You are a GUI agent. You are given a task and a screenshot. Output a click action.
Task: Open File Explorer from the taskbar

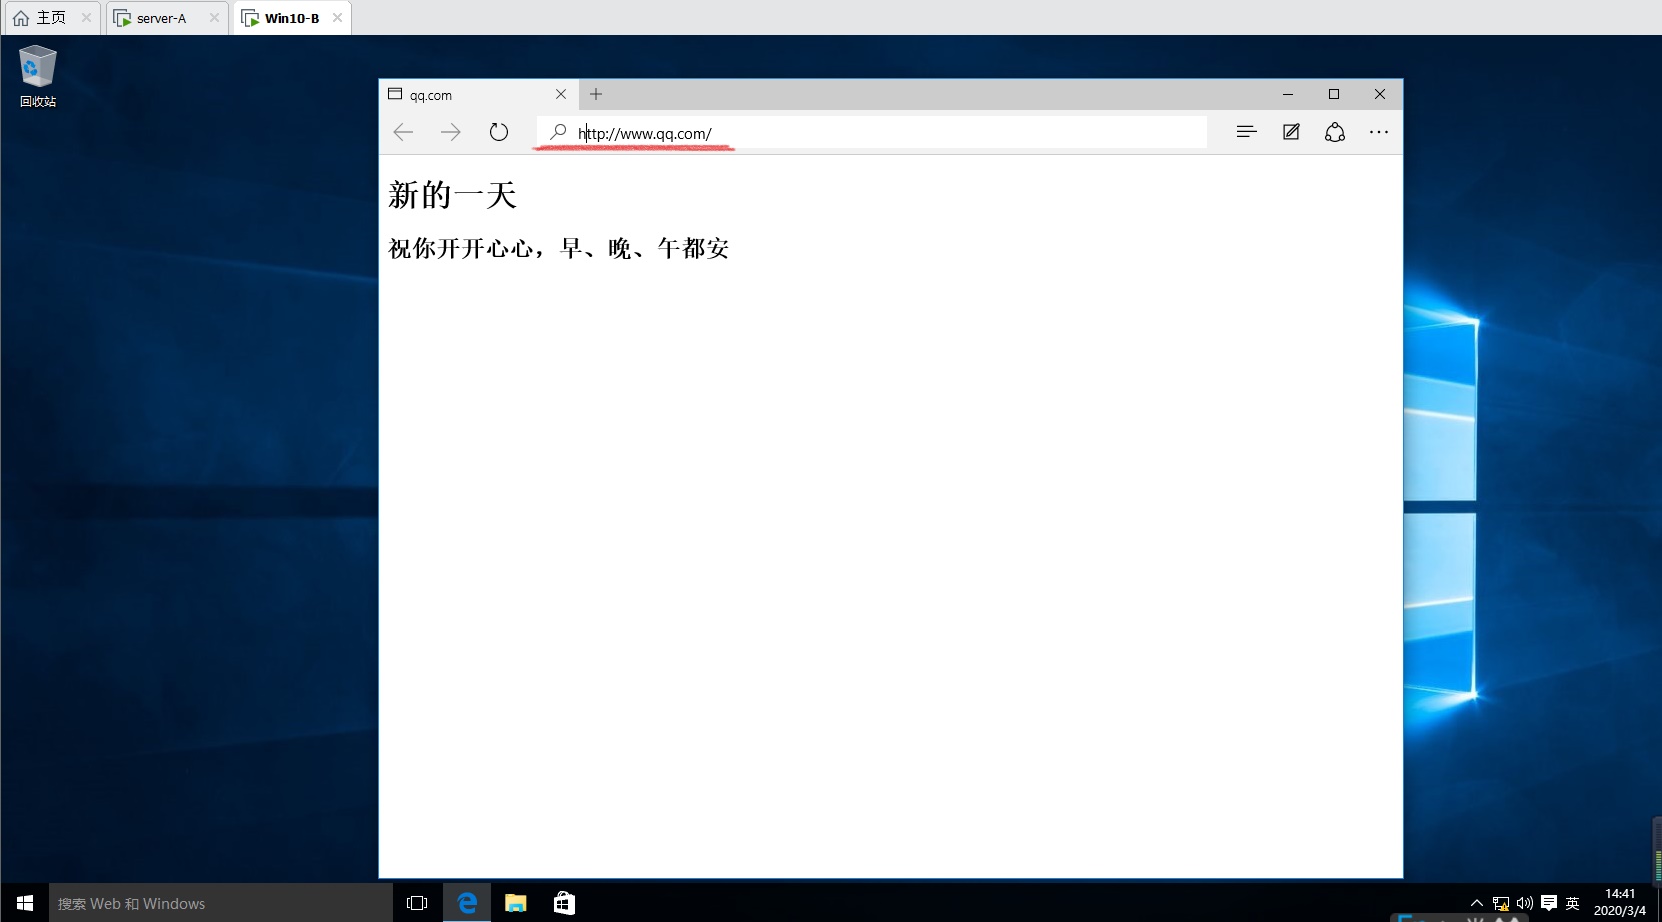516,903
